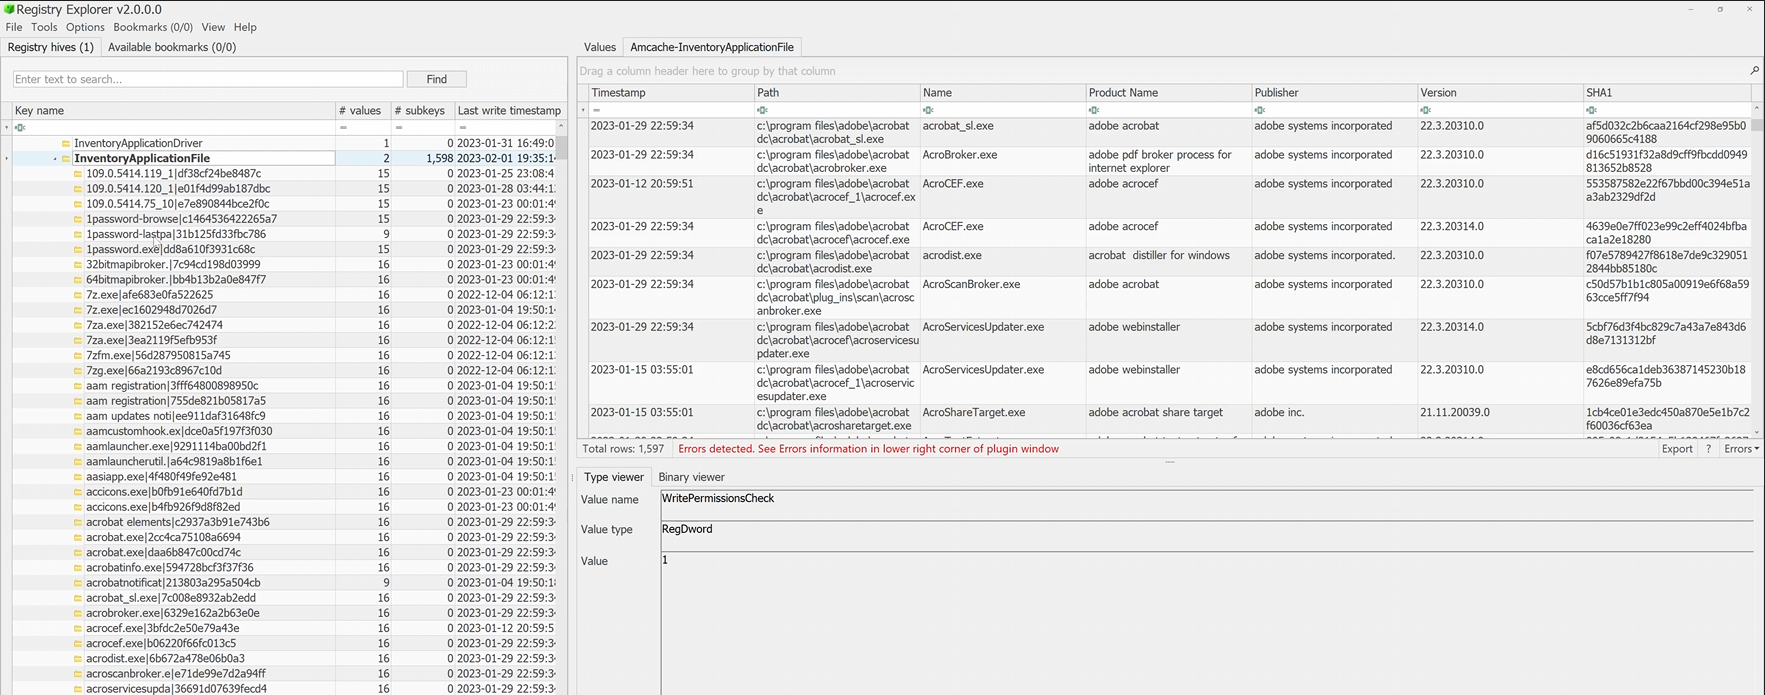
Task: Click the search magnifier icon in grid panel
Action: click(x=1754, y=71)
